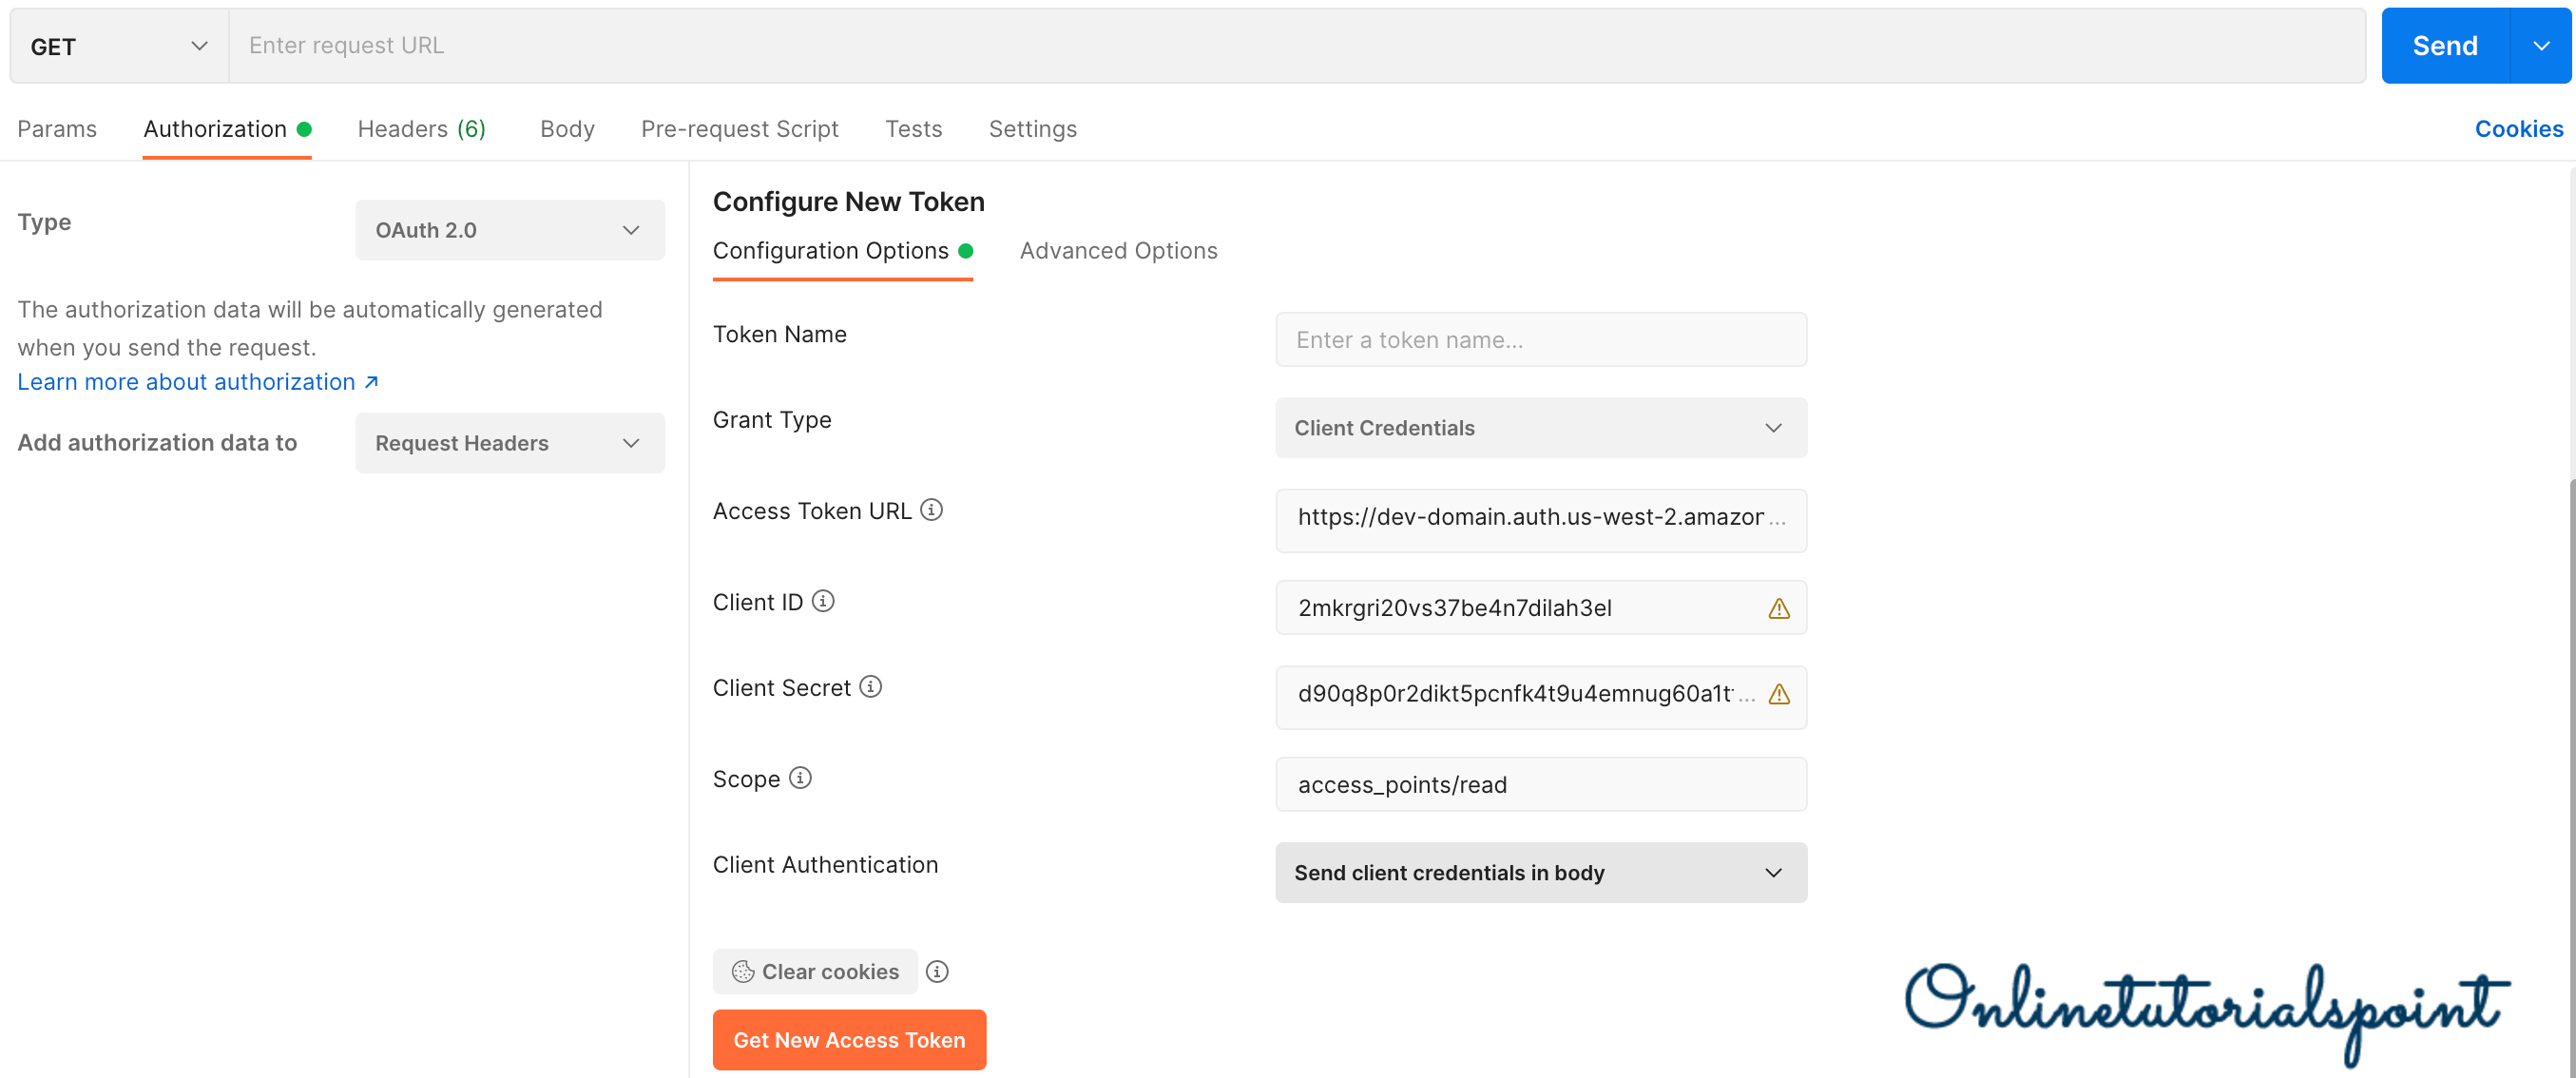
Task: Open Send client credentials in body dropdown
Action: 1540,873
